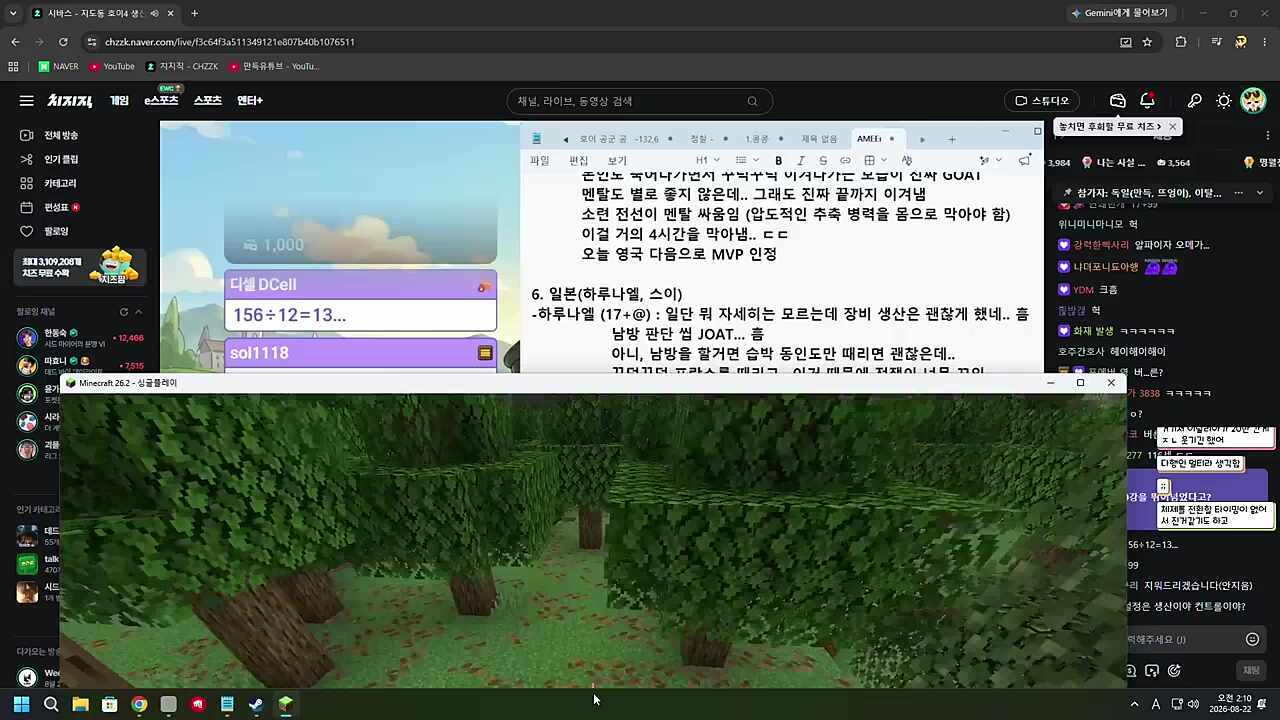Show hidden system tray icons
1280x720 pixels.
tap(1134, 704)
